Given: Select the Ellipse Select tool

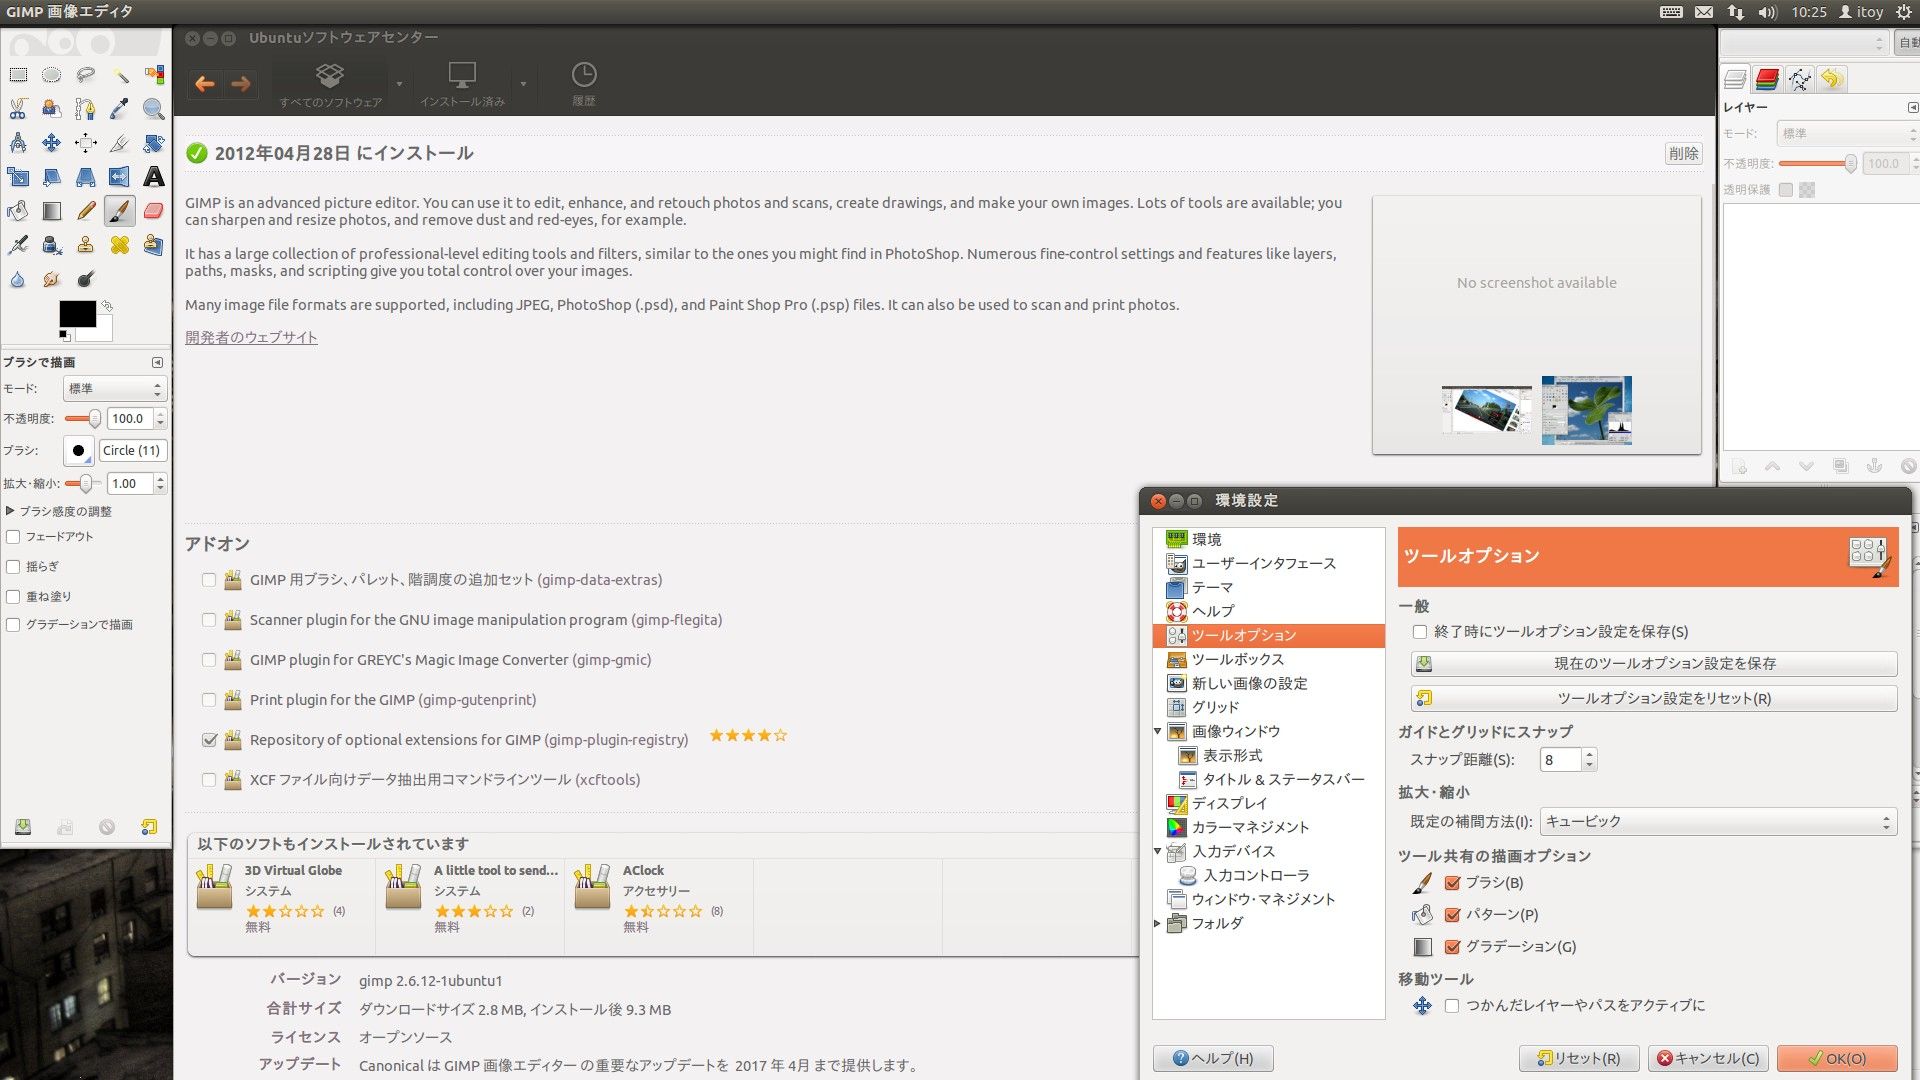Looking at the screenshot, I should click(52, 75).
